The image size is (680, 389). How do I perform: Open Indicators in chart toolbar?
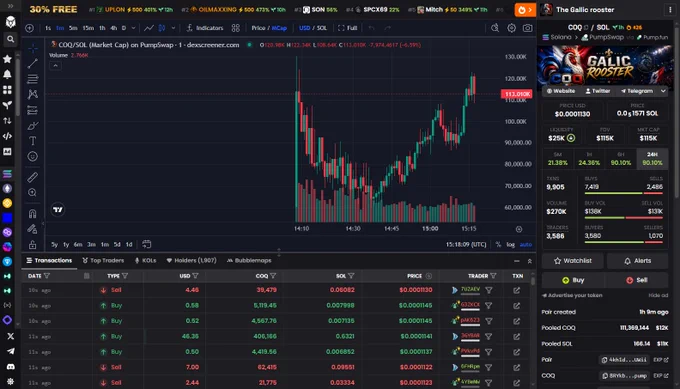[205, 28]
